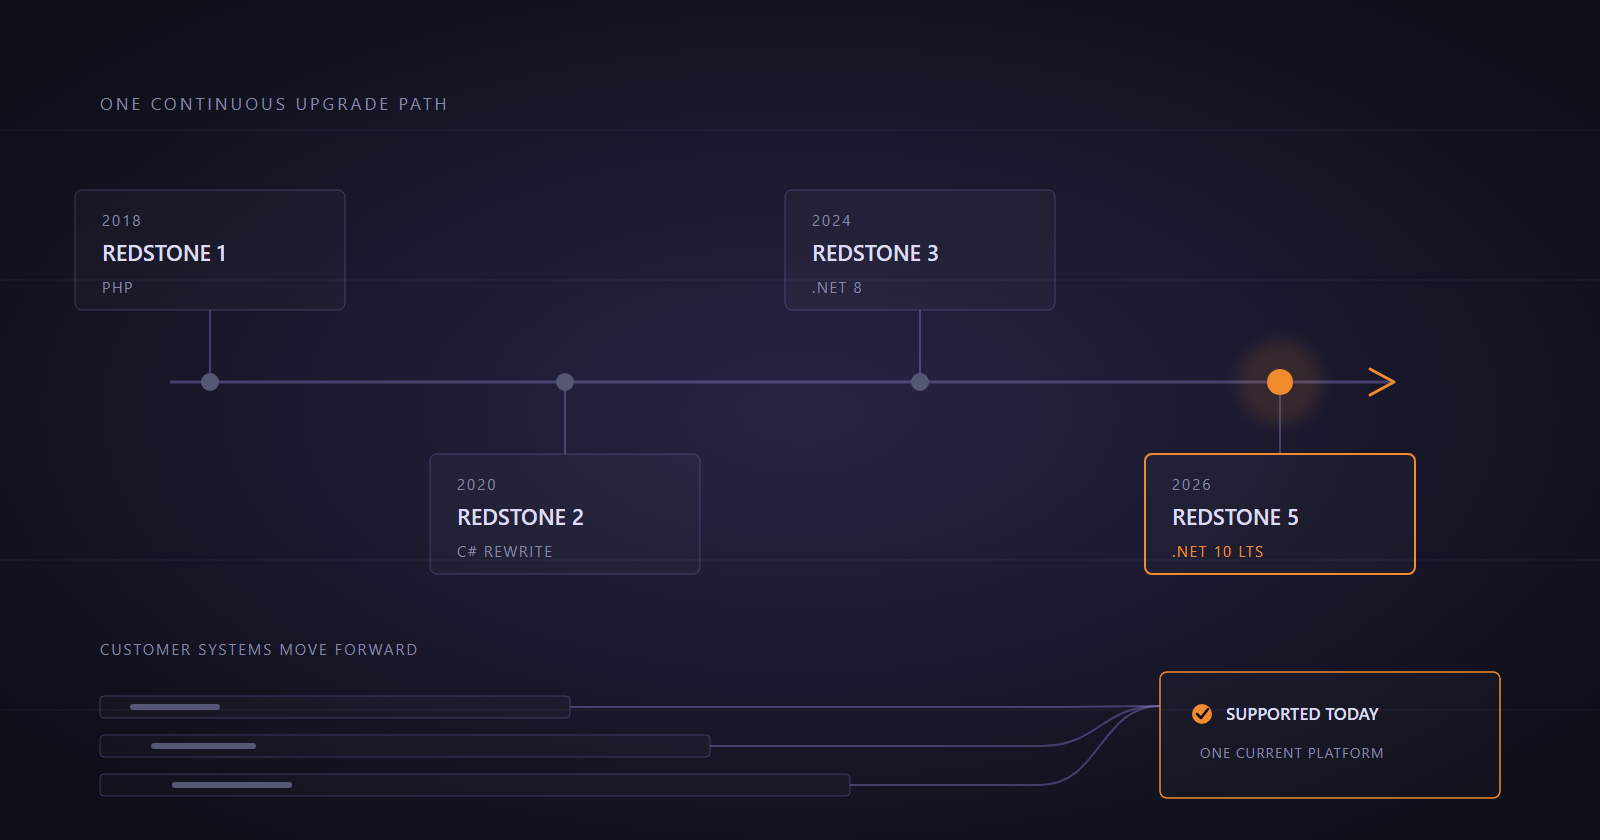Click the 'PHP' platform label
The image size is (1600, 840).
point(118,288)
